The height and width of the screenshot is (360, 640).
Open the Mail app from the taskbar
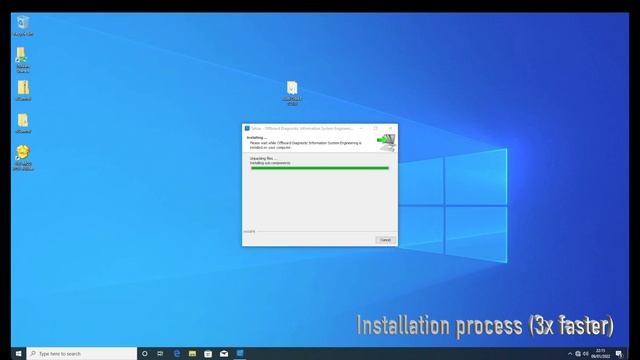(224, 353)
